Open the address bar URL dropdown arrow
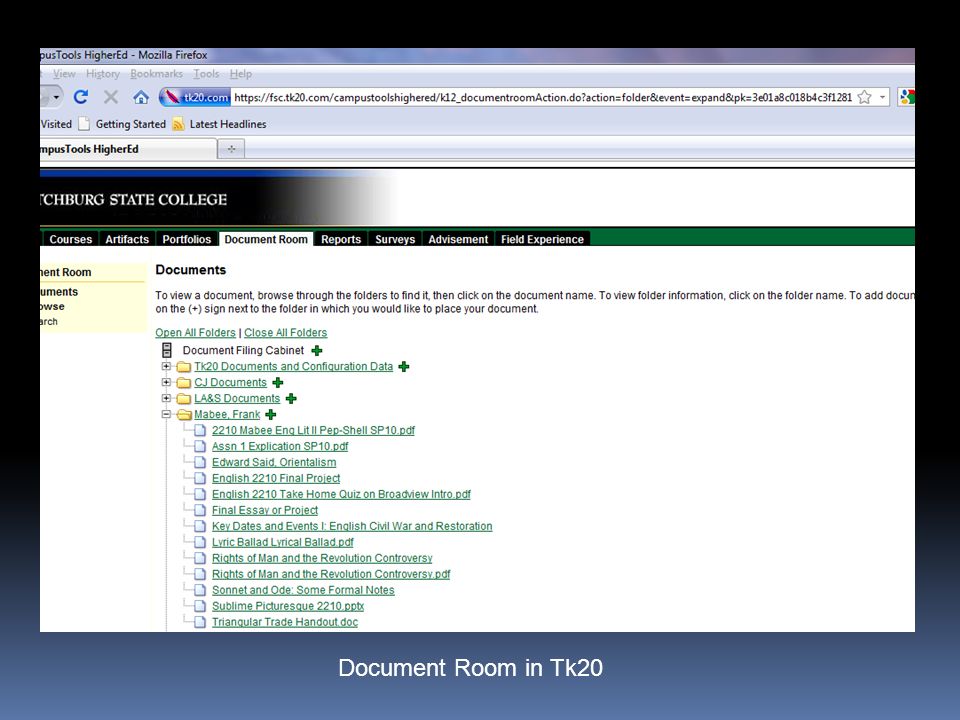This screenshot has width=960, height=720. [882, 97]
